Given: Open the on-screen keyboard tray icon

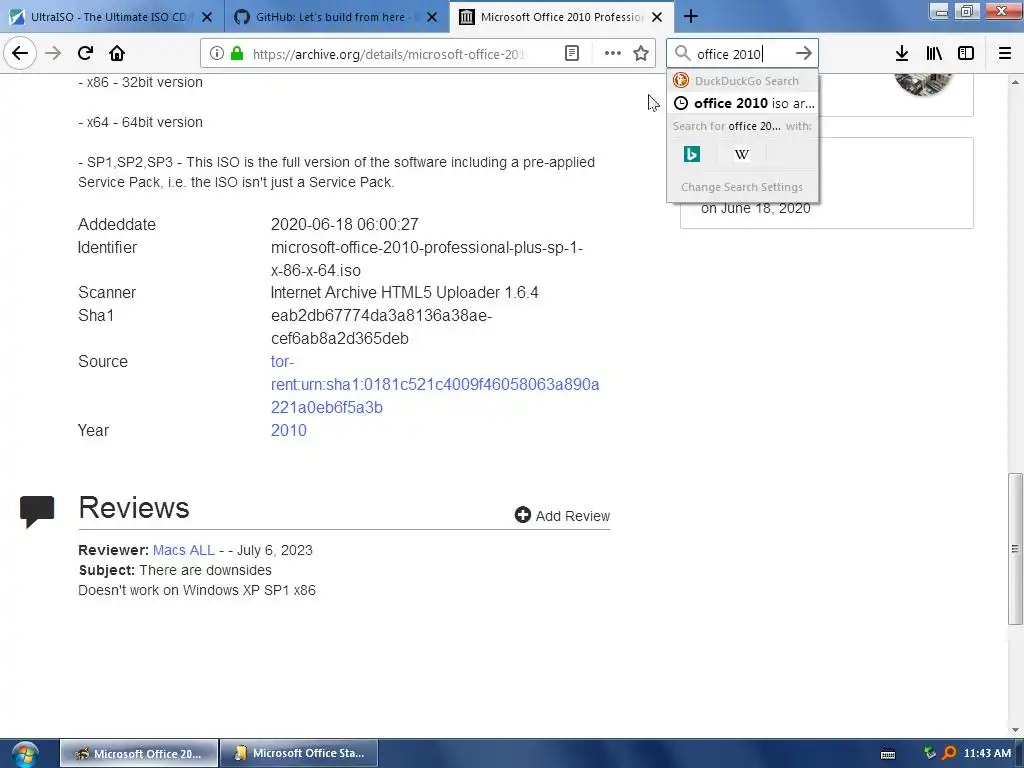Looking at the screenshot, I should coord(888,754).
